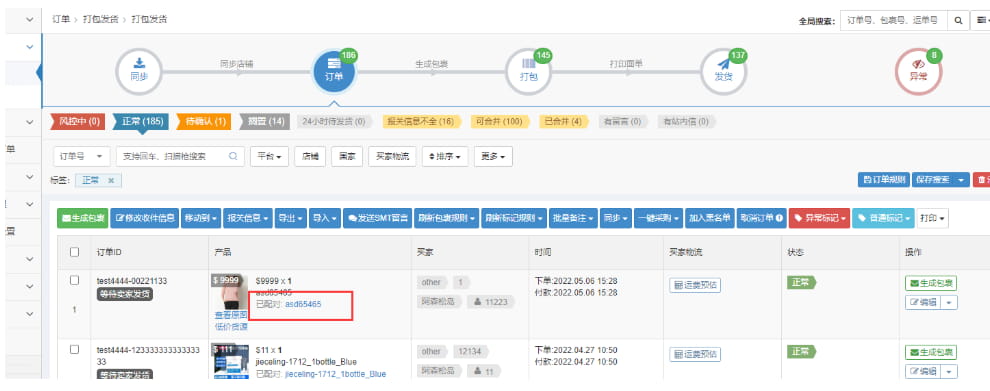Open the 刷新标记规则 dropdown

tap(514, 218)
